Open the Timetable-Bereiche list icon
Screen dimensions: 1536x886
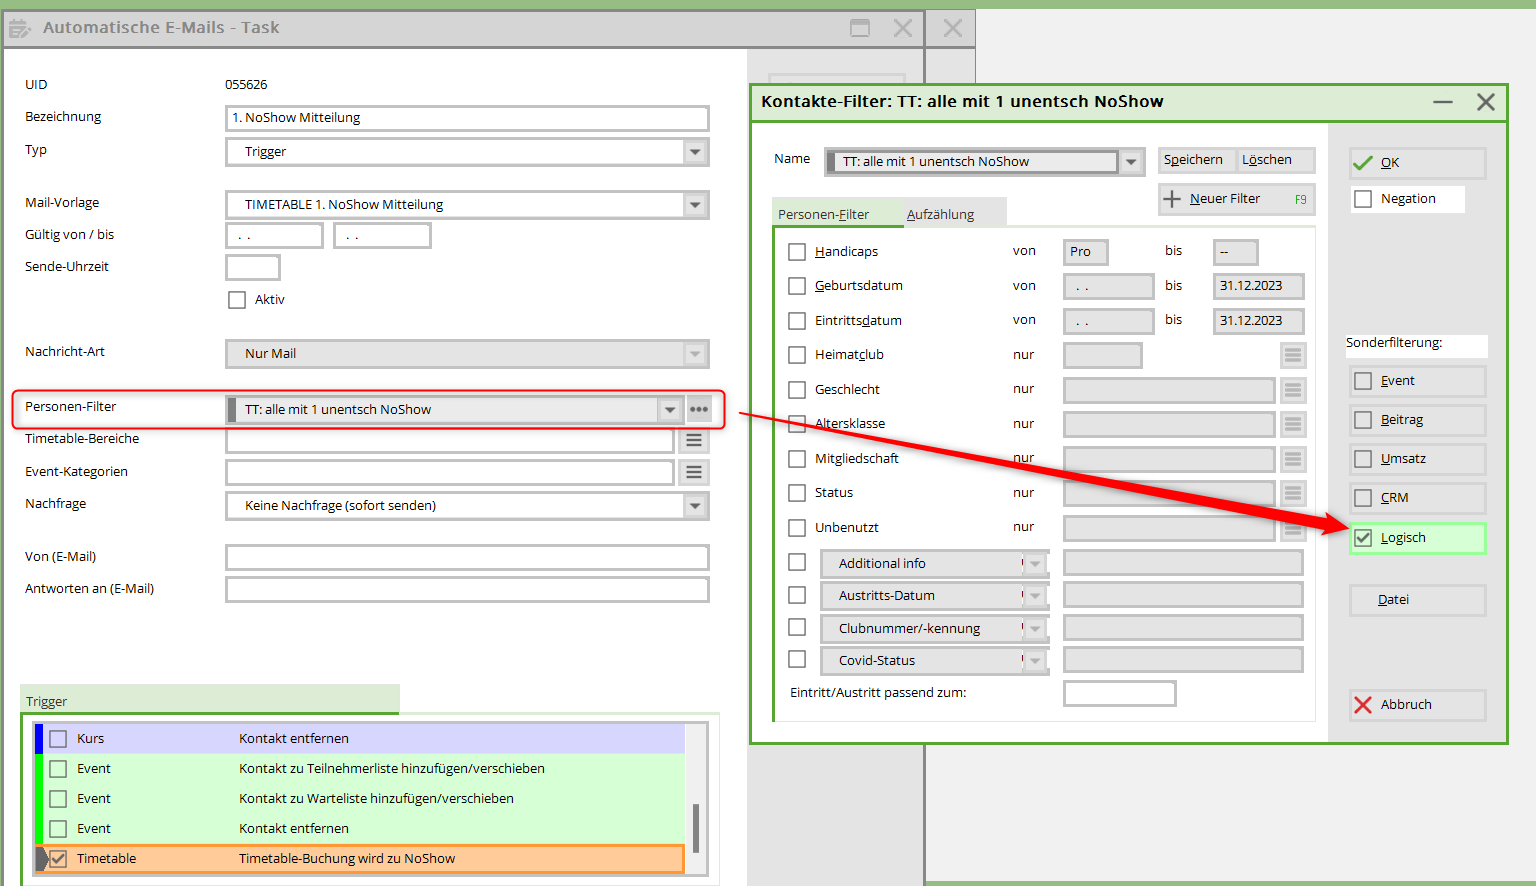694,440
